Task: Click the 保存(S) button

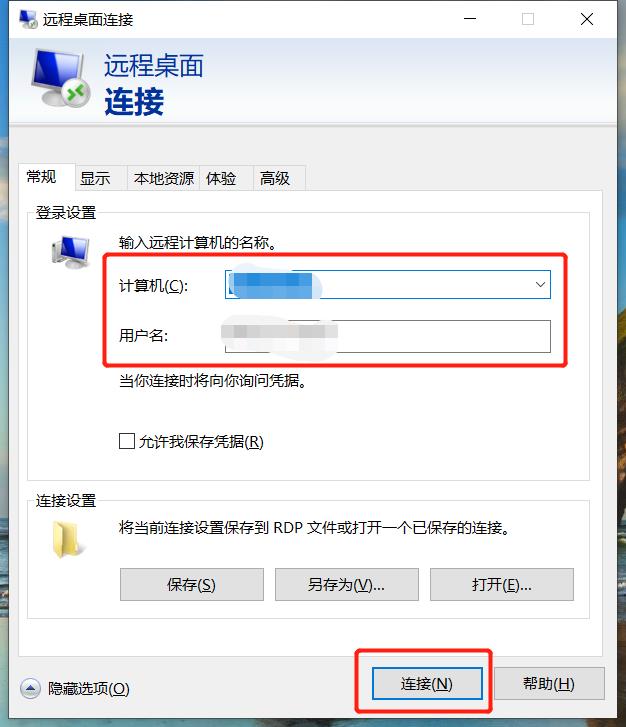Action: [192, 585]
